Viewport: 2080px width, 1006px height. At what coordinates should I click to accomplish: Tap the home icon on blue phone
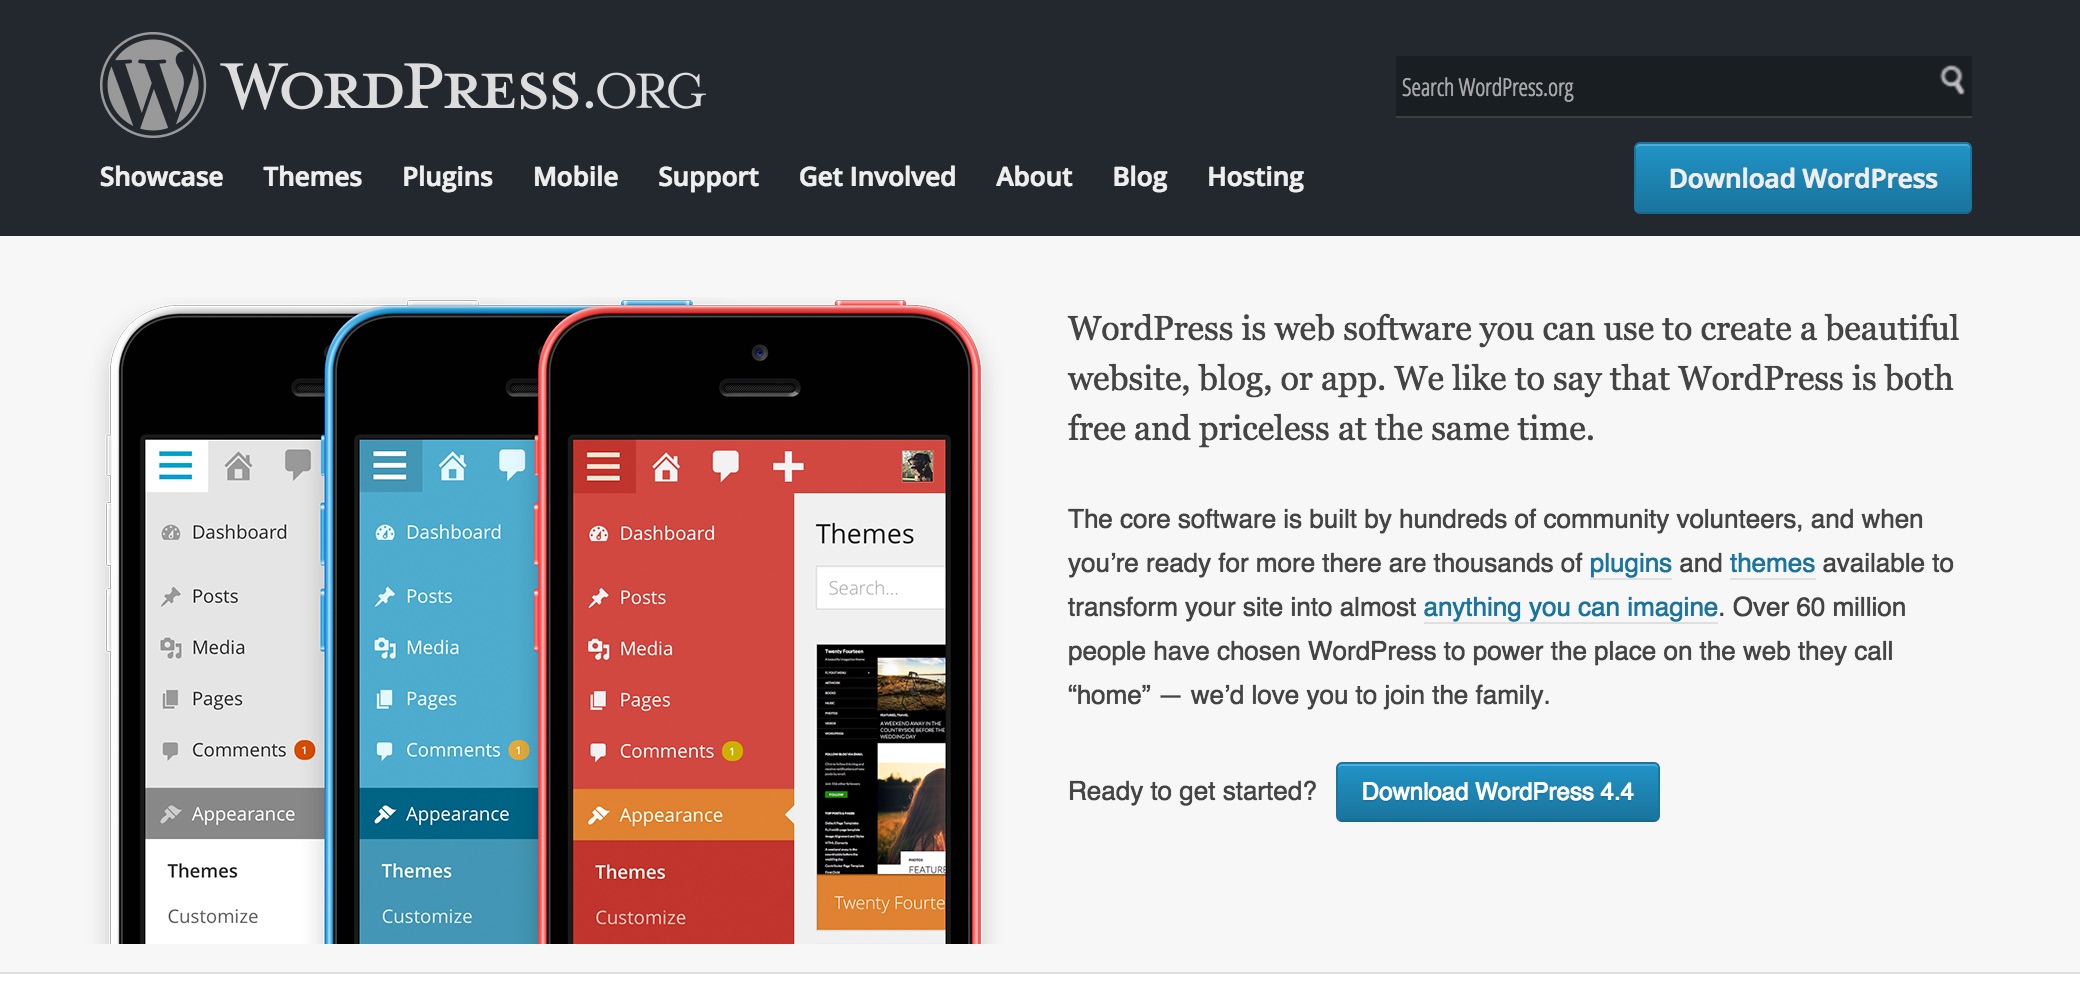452,465
